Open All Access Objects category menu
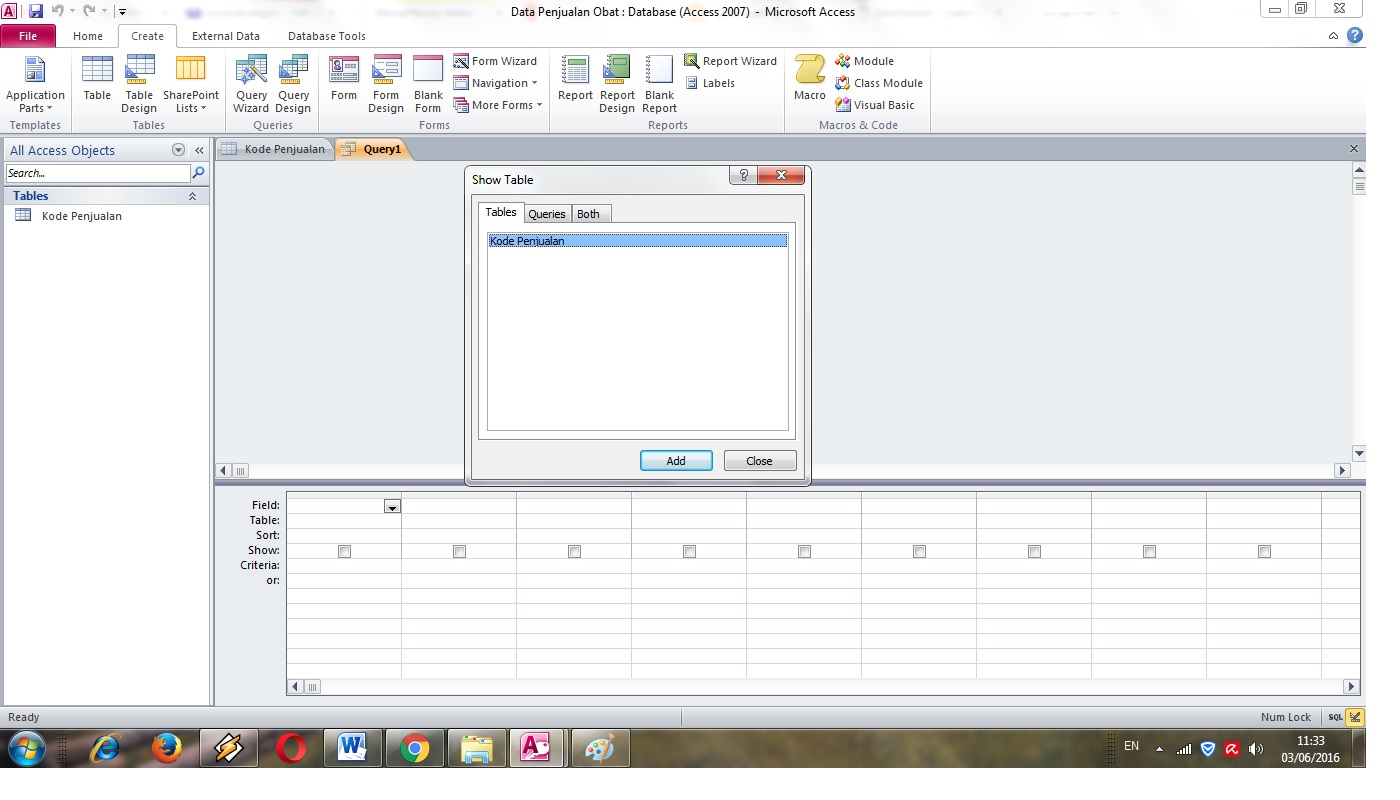This screenshot has width=1400, height=800. point(179,150)
